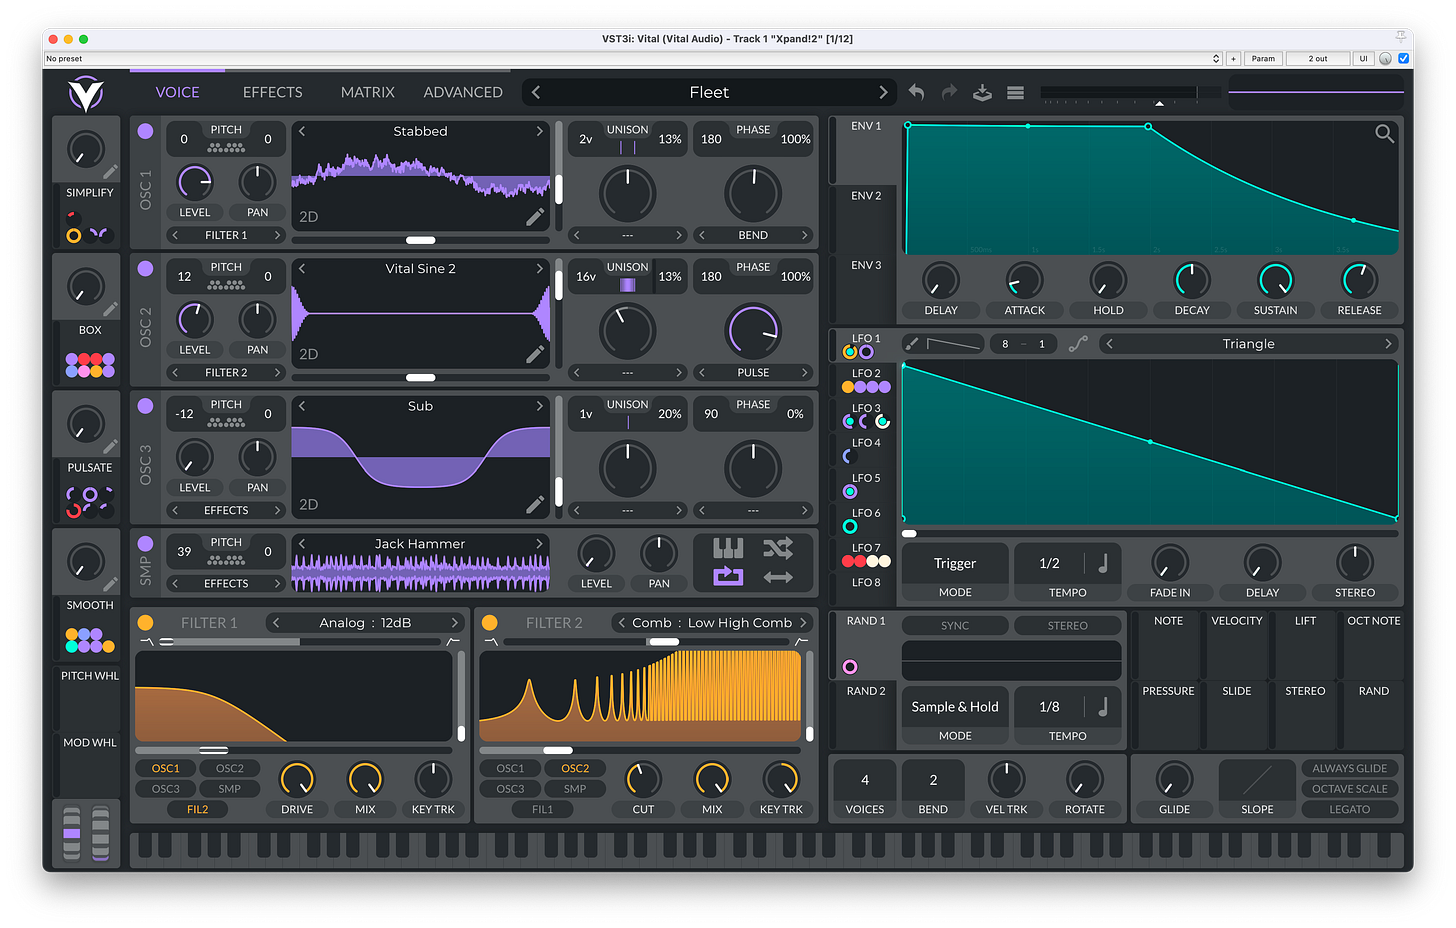Toggle FILTER 2 on/off
The height and width of the screenshot is (928, 1456).
click(x=489, y=622)
